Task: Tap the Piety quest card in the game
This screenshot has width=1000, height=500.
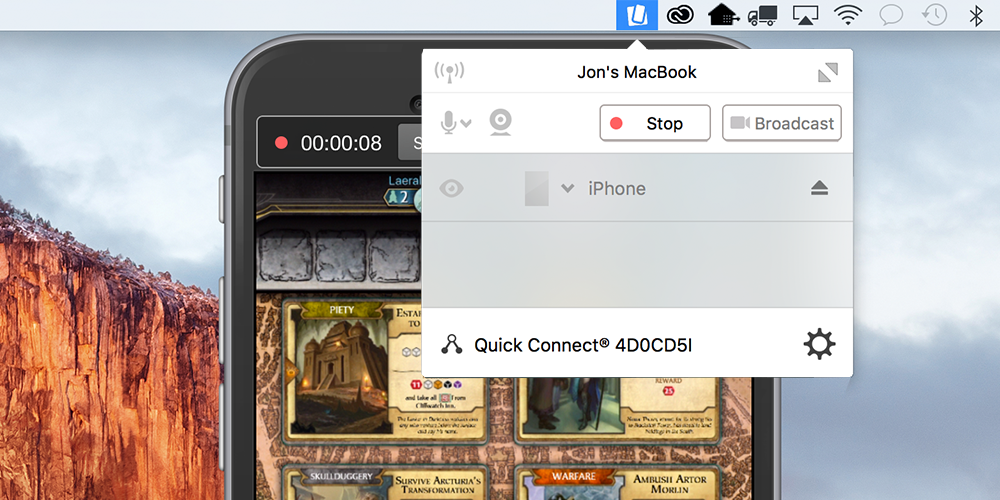Action: [385, 371]
